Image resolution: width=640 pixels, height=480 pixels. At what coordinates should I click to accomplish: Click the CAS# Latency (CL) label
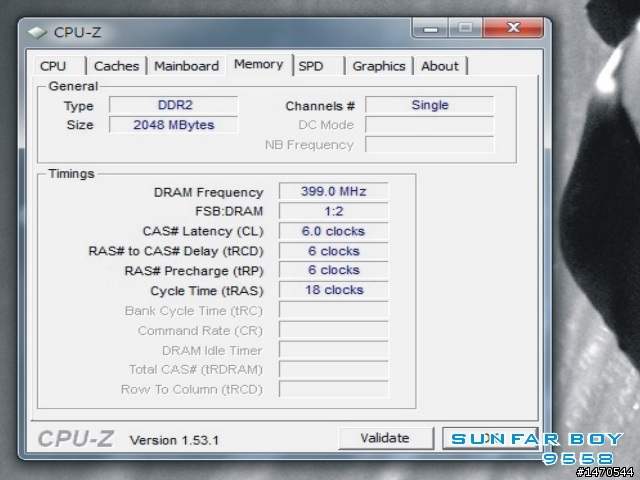click(203, 231)
